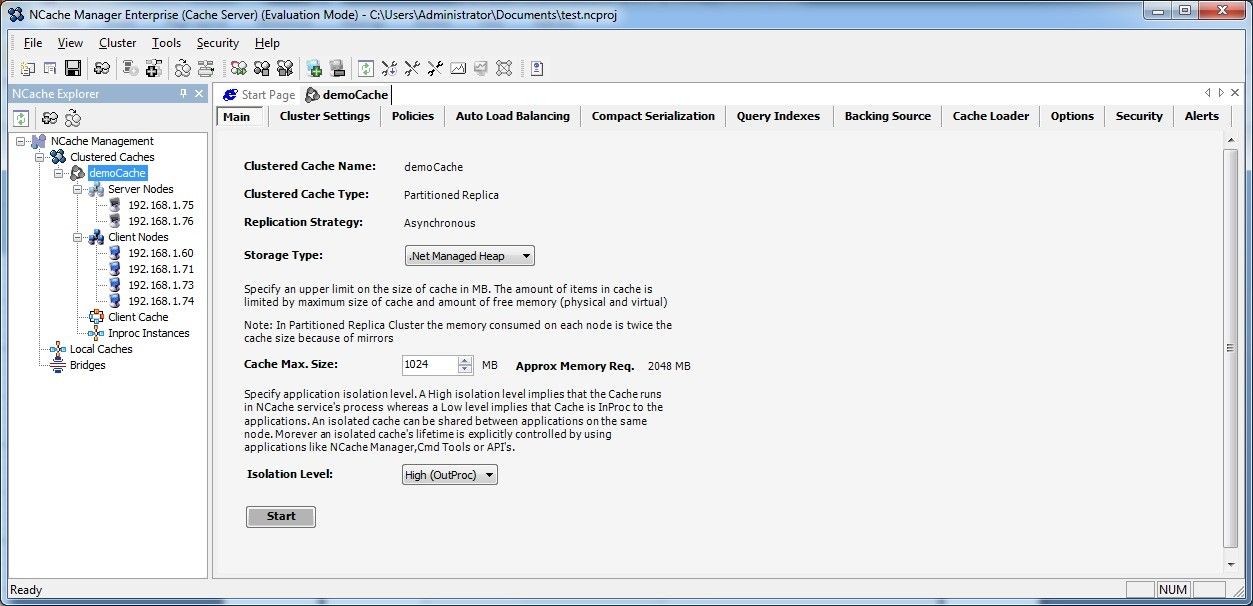Viewport: 1253px width, 606px height.
Task: Open the Isolation Level dropdown
Action: coord(449,475)
